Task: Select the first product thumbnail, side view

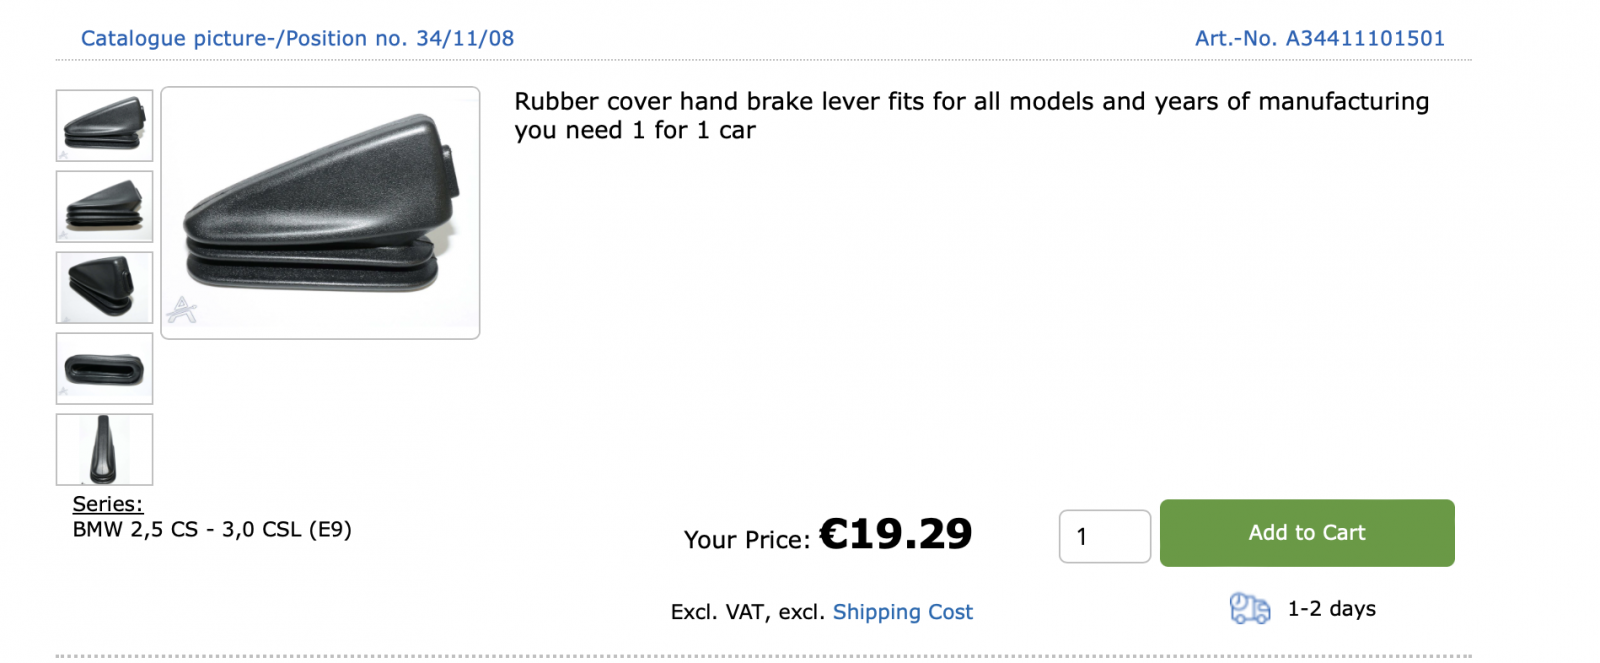Action: pos(104,126)
